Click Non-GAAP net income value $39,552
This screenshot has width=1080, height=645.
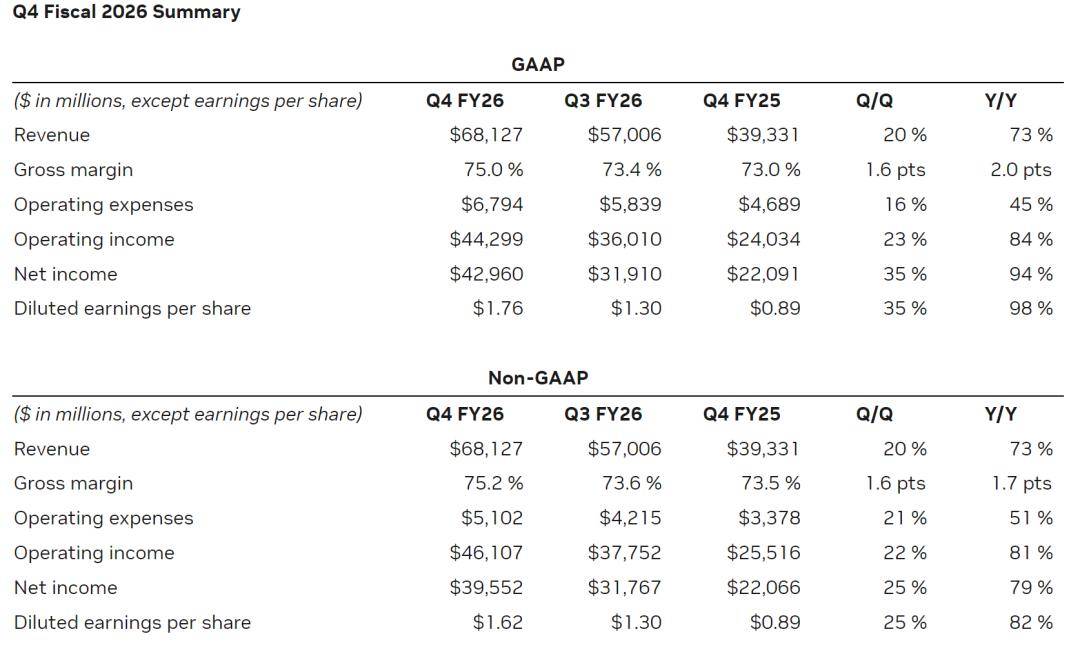coord(486,588)
